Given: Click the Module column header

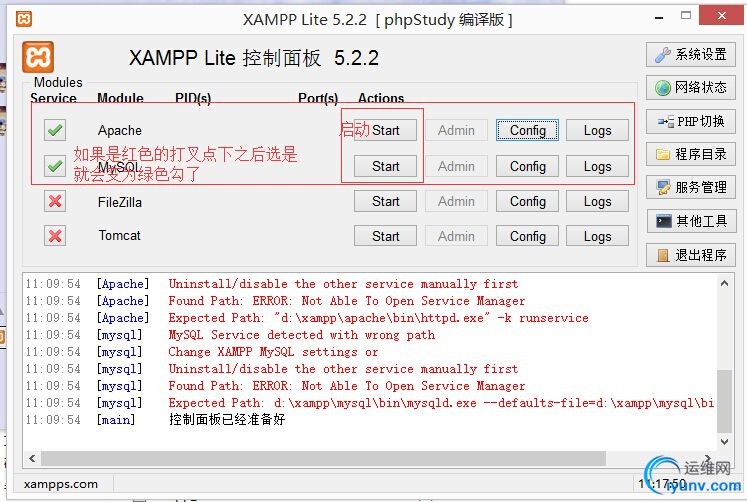Looking at the screenshot, I should coord(121,98).
